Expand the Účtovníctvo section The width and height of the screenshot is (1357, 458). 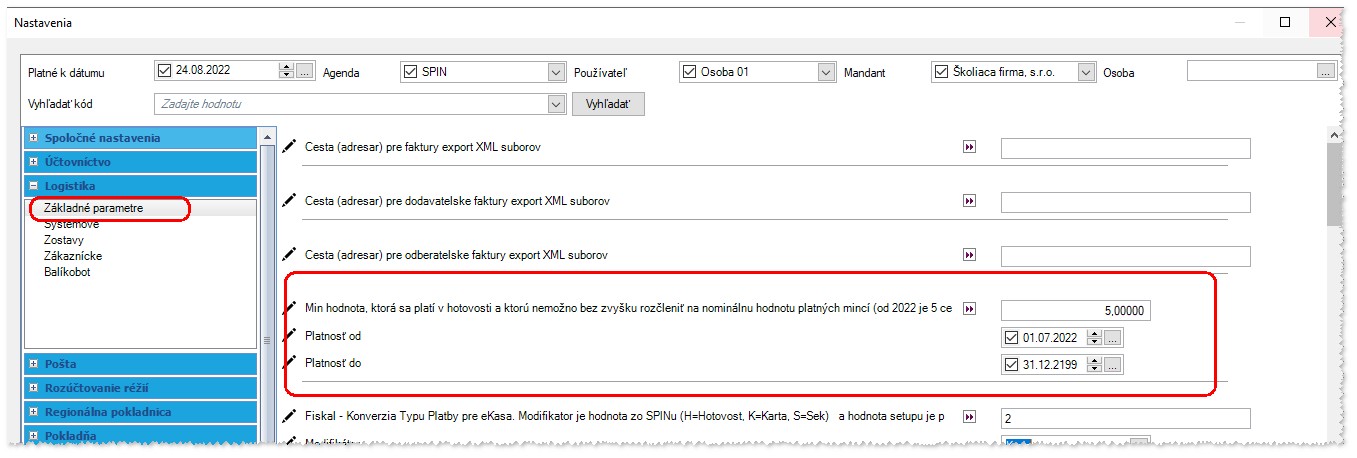(x=34, y=162)
